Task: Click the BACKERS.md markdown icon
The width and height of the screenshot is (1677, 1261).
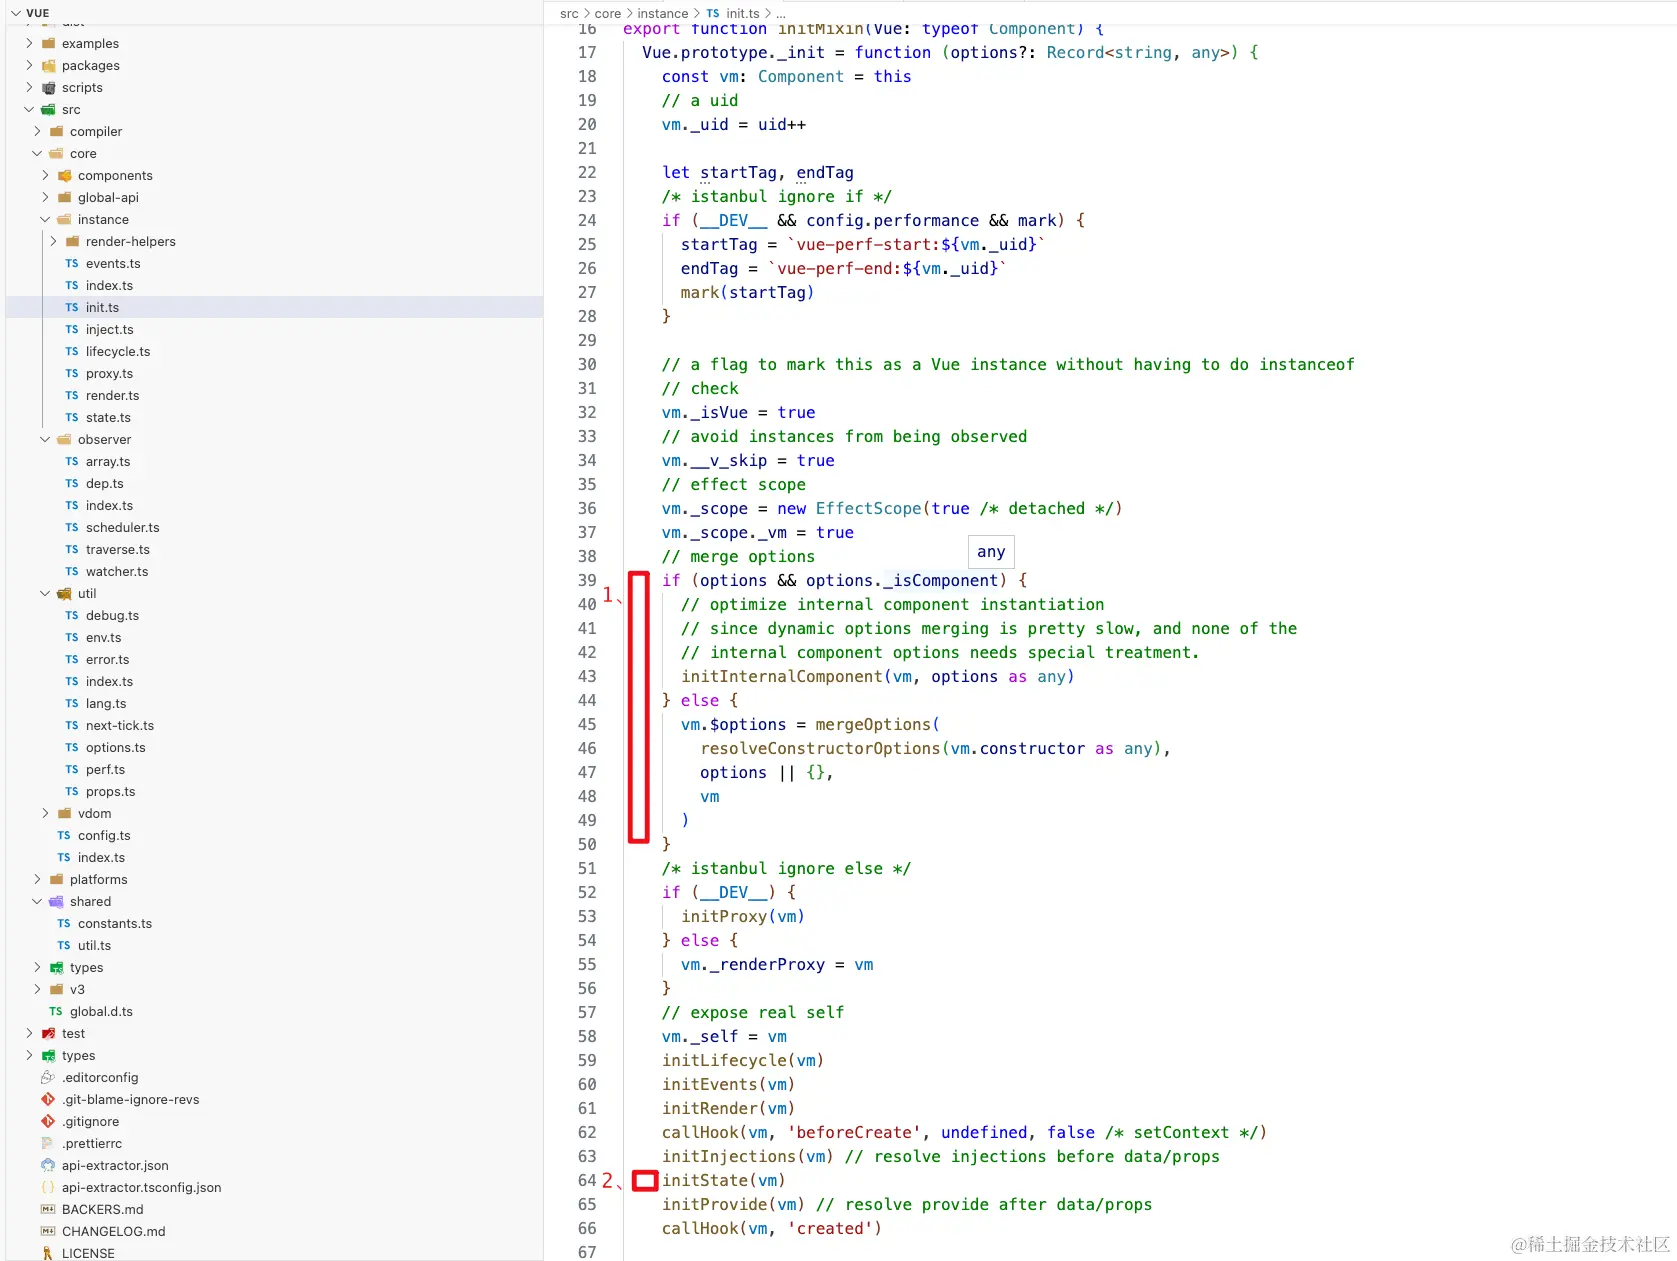Action: tap(48, 1209)
